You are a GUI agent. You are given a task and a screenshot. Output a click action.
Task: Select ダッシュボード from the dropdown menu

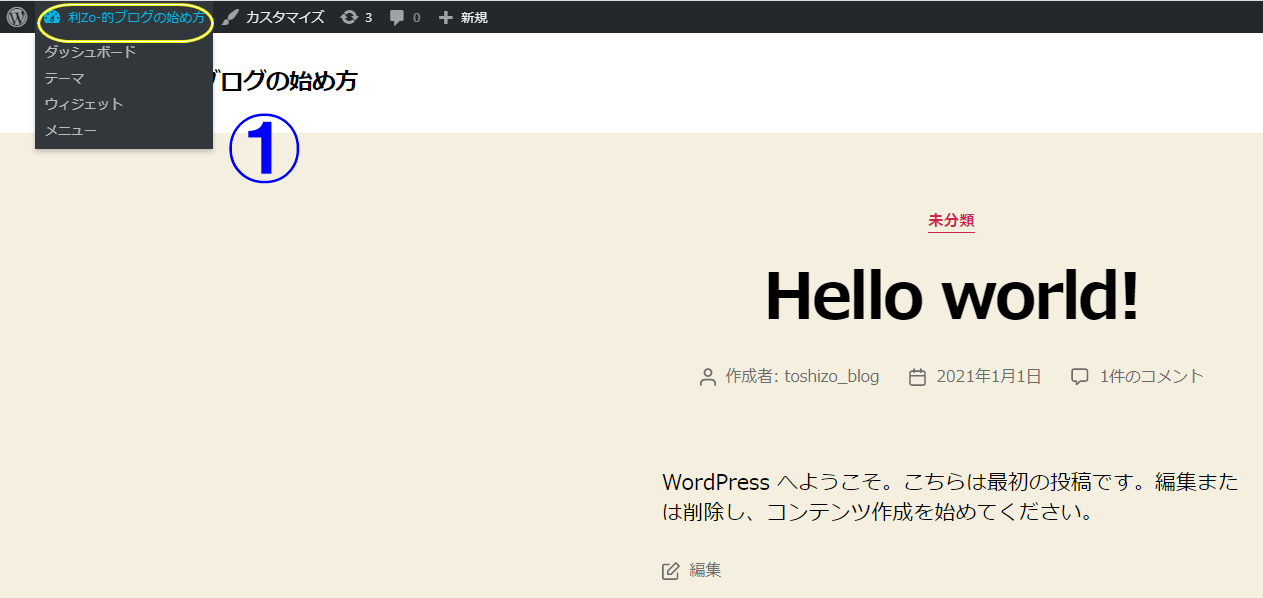[90, 52]
